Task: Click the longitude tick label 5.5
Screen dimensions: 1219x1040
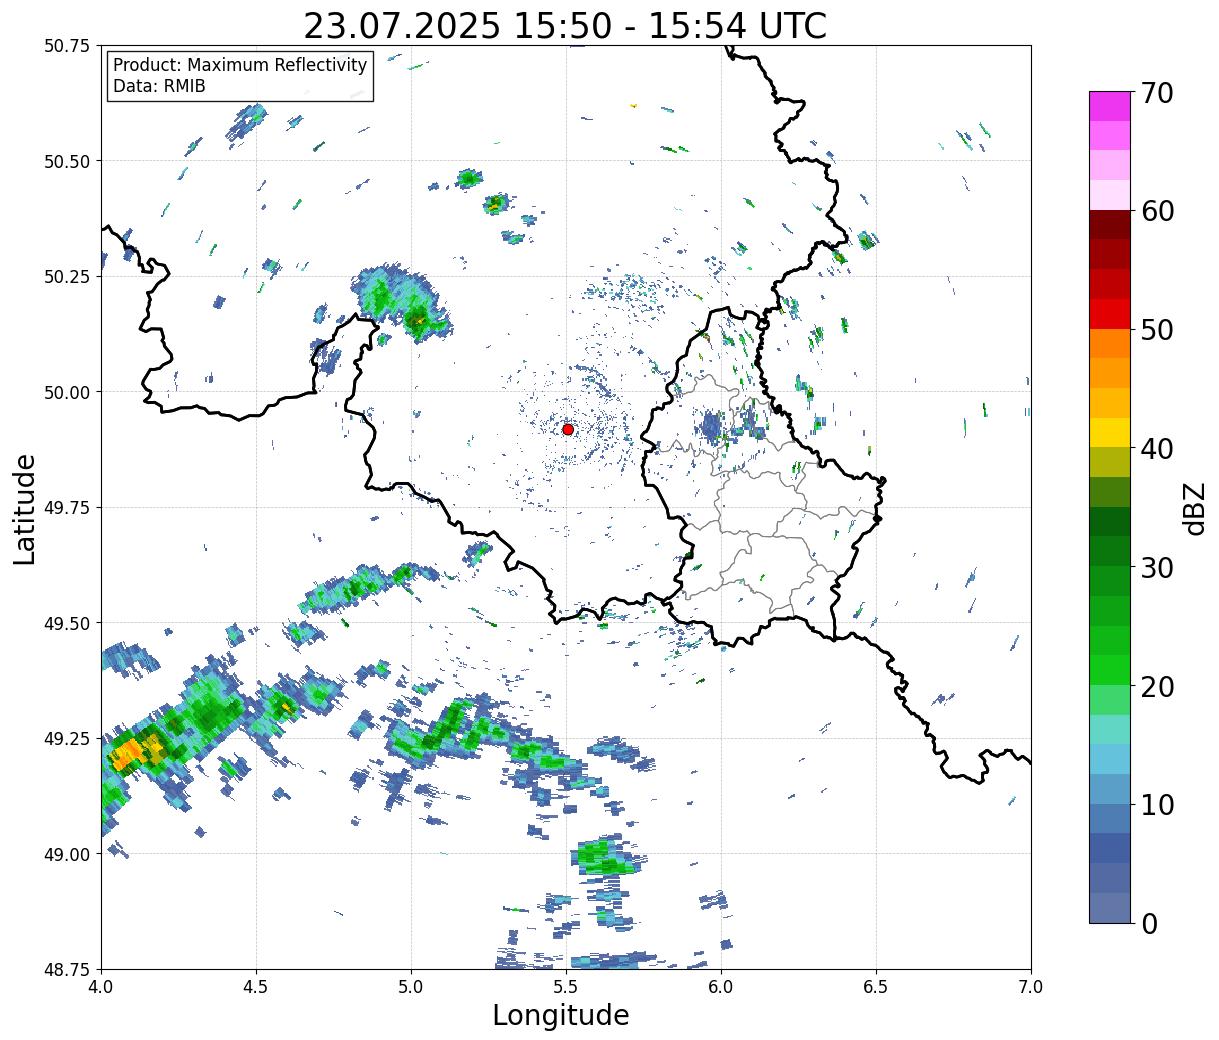Action: (x=566, y=987)
